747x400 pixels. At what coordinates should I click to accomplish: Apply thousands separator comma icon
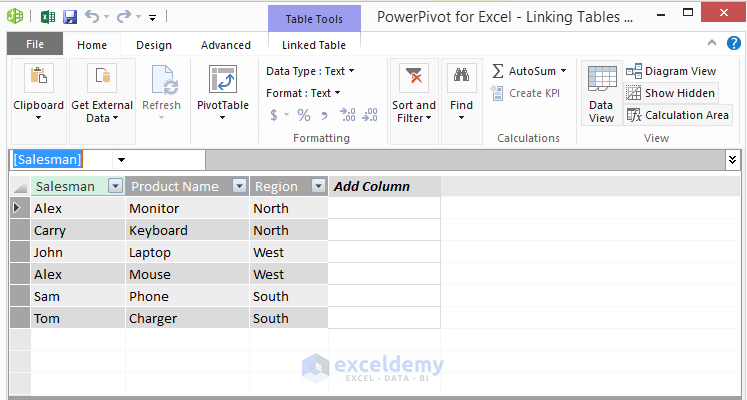pos(324,115)
